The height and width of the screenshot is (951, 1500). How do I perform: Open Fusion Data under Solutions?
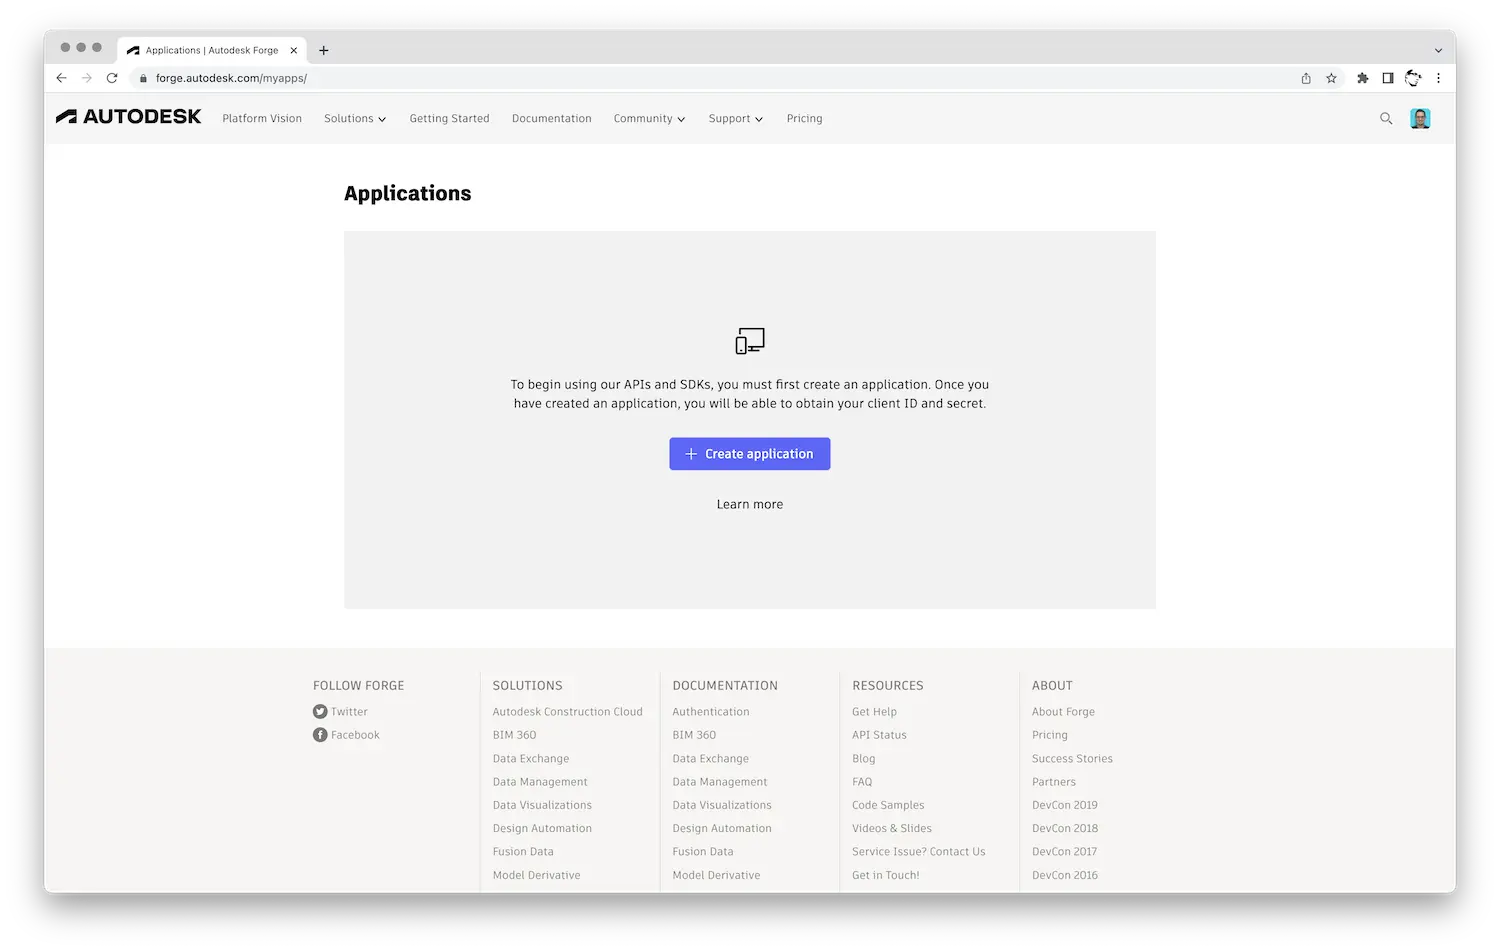pos(523,852)
